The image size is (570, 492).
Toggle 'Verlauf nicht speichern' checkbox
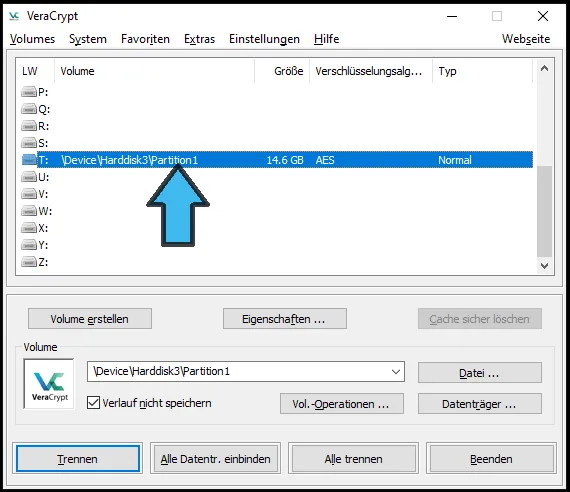pos(93,403)
